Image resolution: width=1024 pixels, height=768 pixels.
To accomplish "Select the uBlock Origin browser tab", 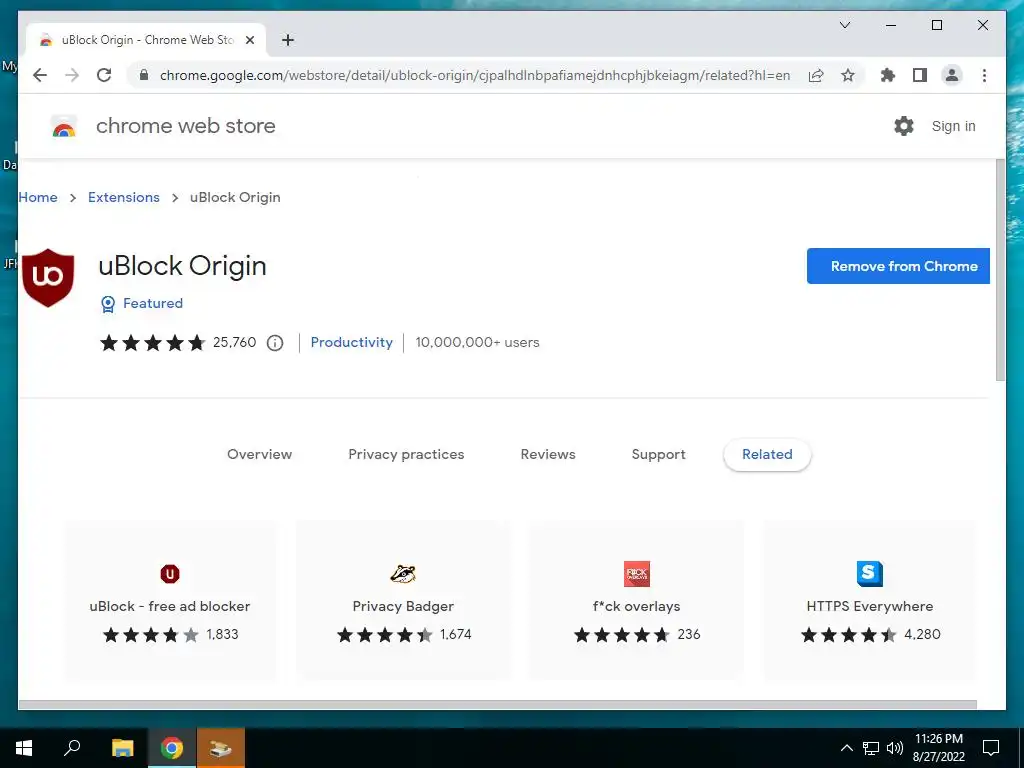I will pos(146,40).
